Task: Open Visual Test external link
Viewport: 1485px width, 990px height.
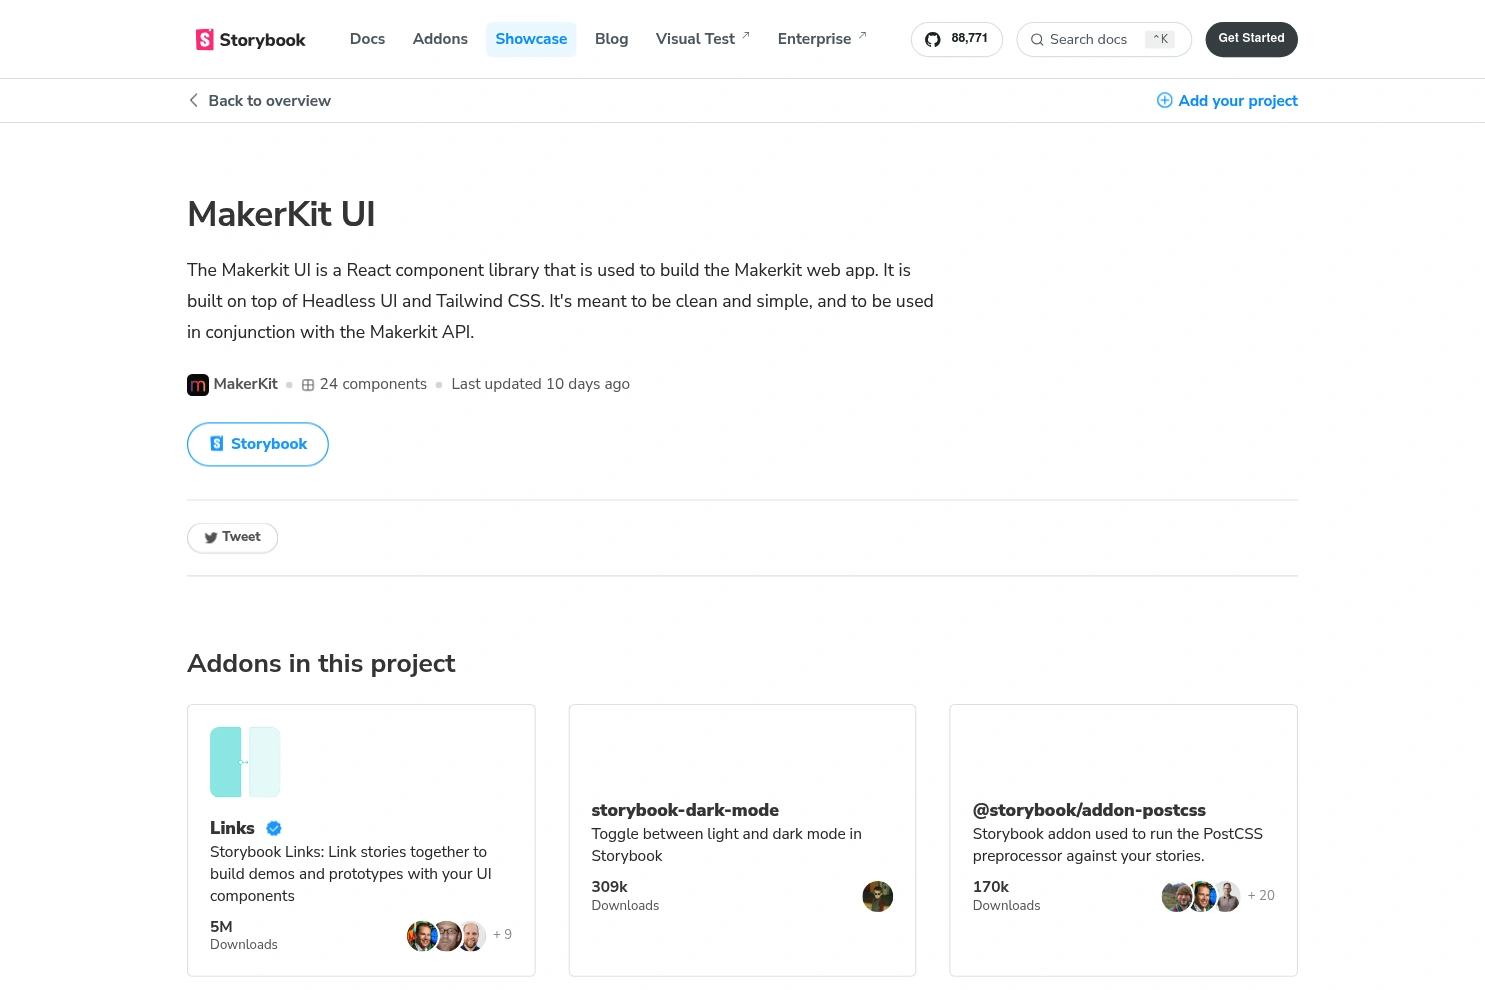Action: [702, 39]
